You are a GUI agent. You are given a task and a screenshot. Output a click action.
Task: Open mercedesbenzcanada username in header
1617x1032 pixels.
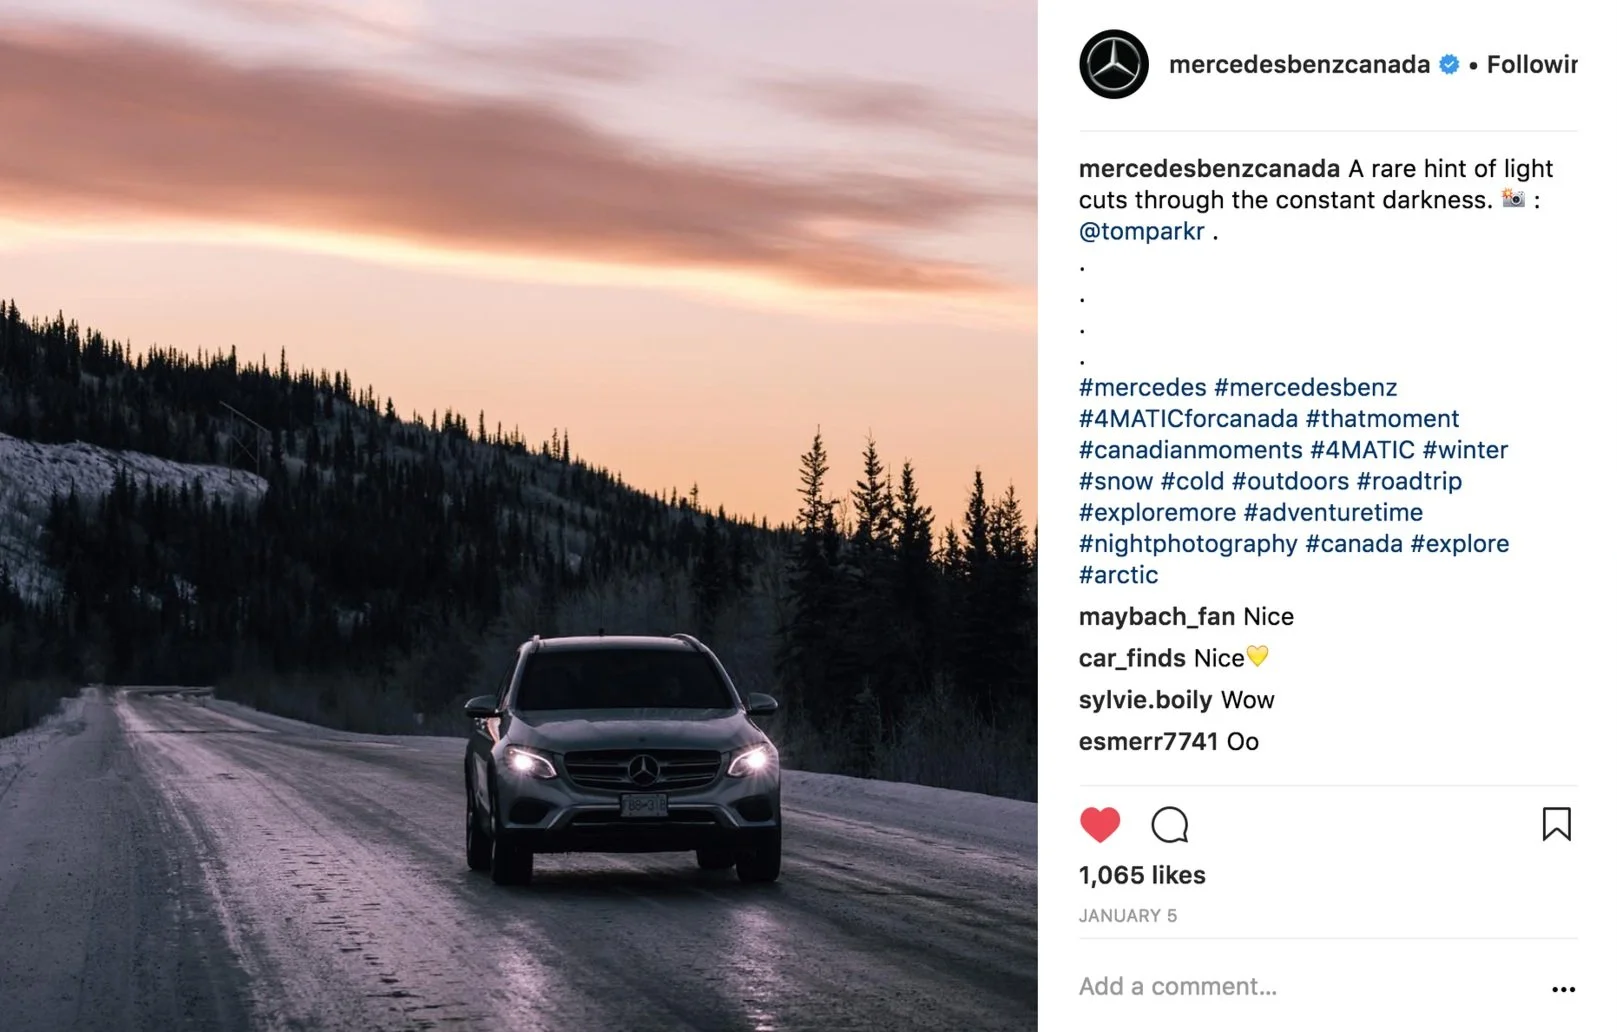click(1299, 65)
